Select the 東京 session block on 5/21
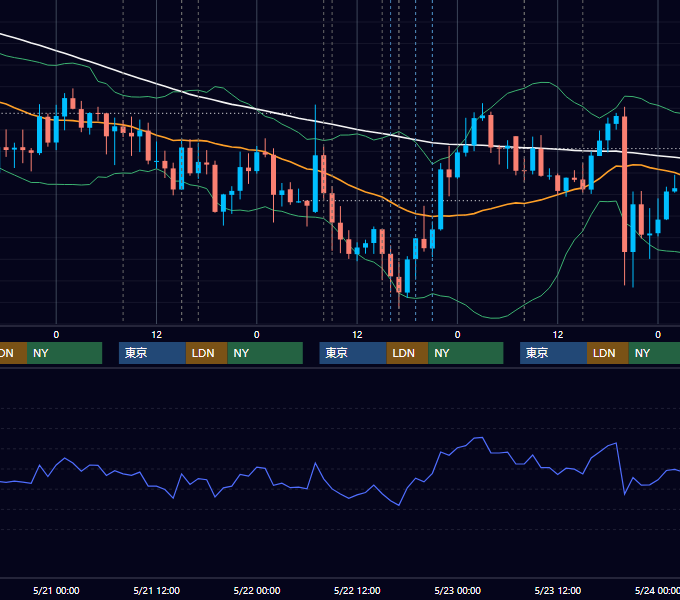Viewport: 680px width, 600px height. click(152, 353)
